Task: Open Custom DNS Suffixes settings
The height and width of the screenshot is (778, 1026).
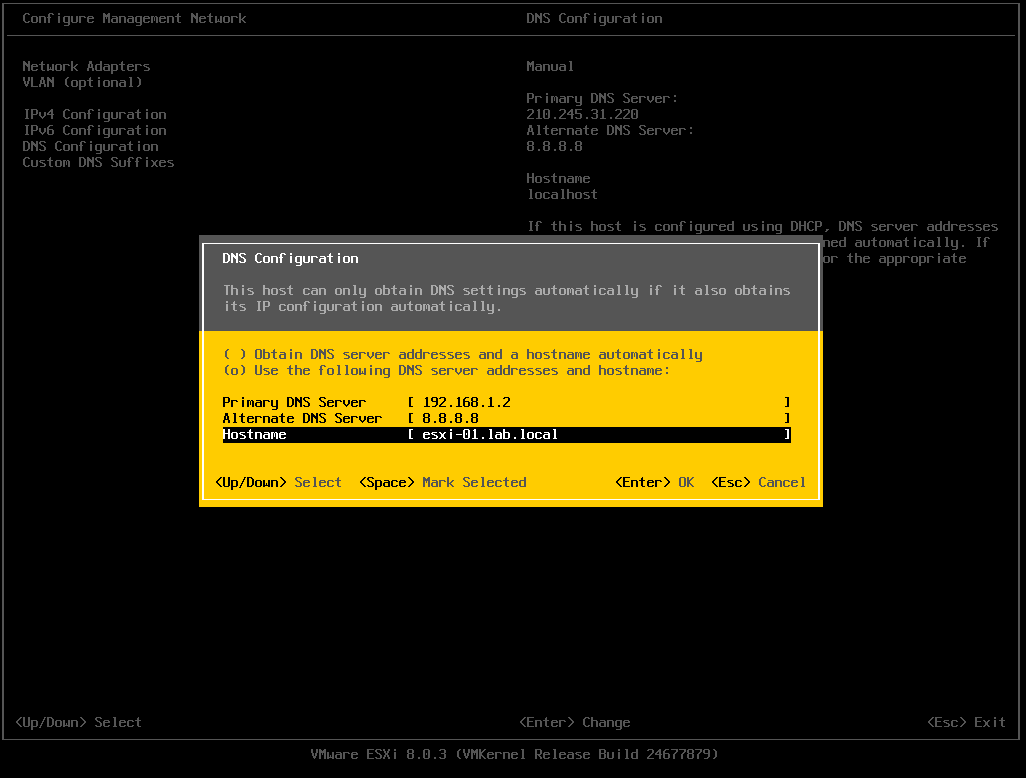Action: click(97, 162)
